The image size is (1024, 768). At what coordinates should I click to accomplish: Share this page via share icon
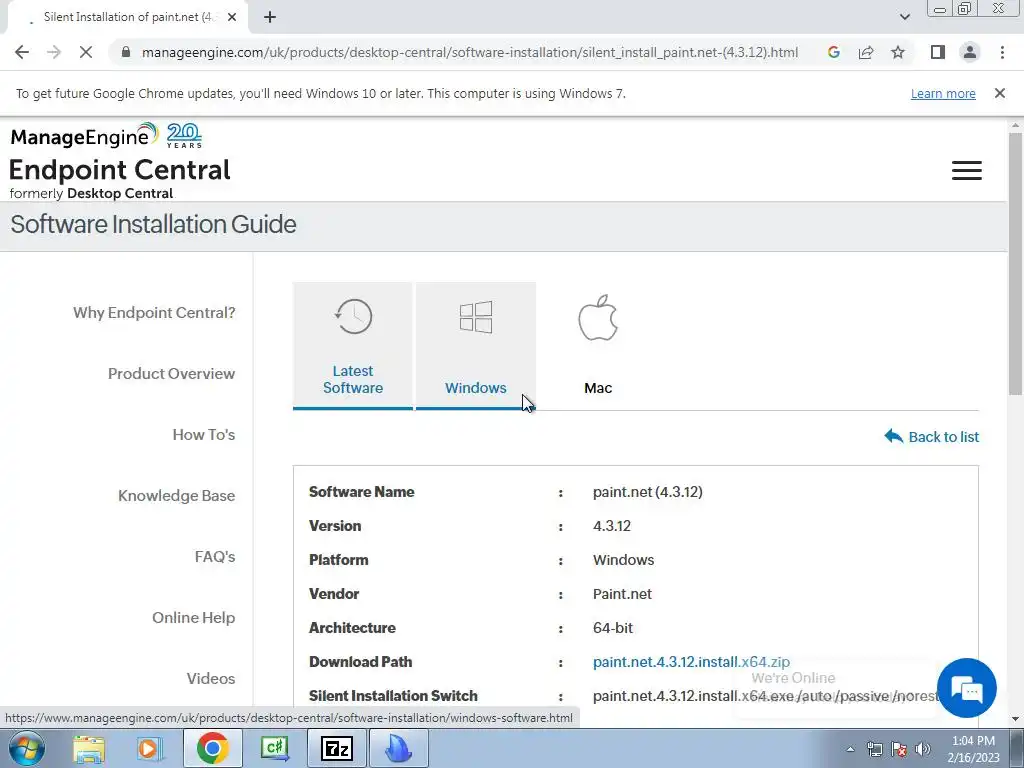(x=866, y=52)
